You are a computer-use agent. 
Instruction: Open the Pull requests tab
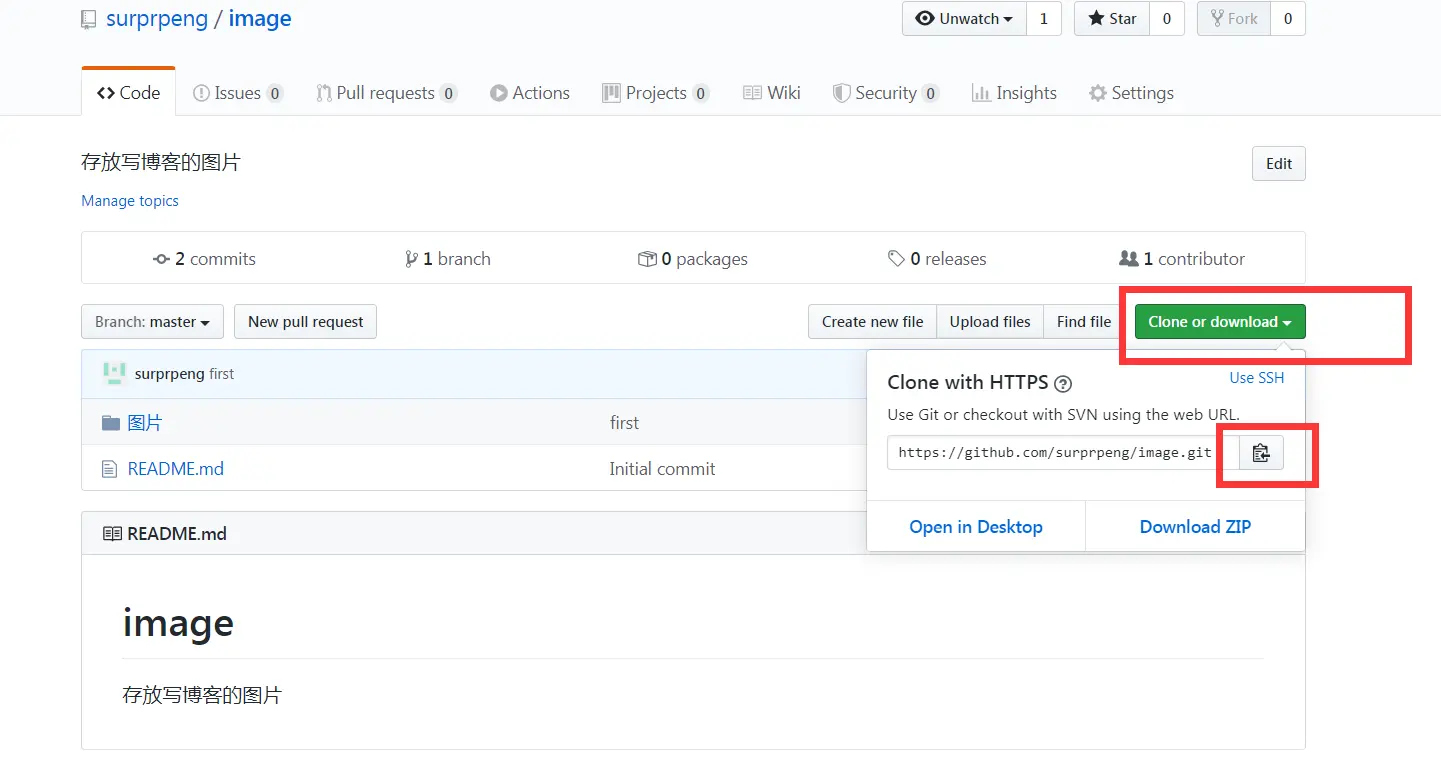386,93
